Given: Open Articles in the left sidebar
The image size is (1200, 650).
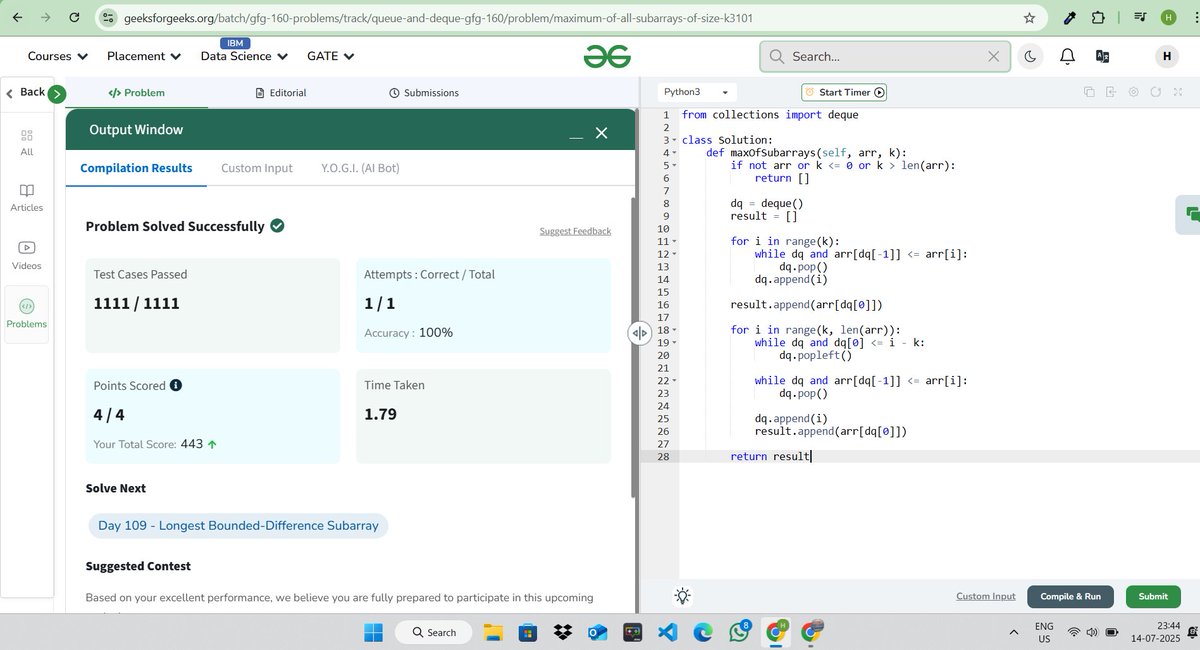Looking at the screenshot, I should [27, 198].
